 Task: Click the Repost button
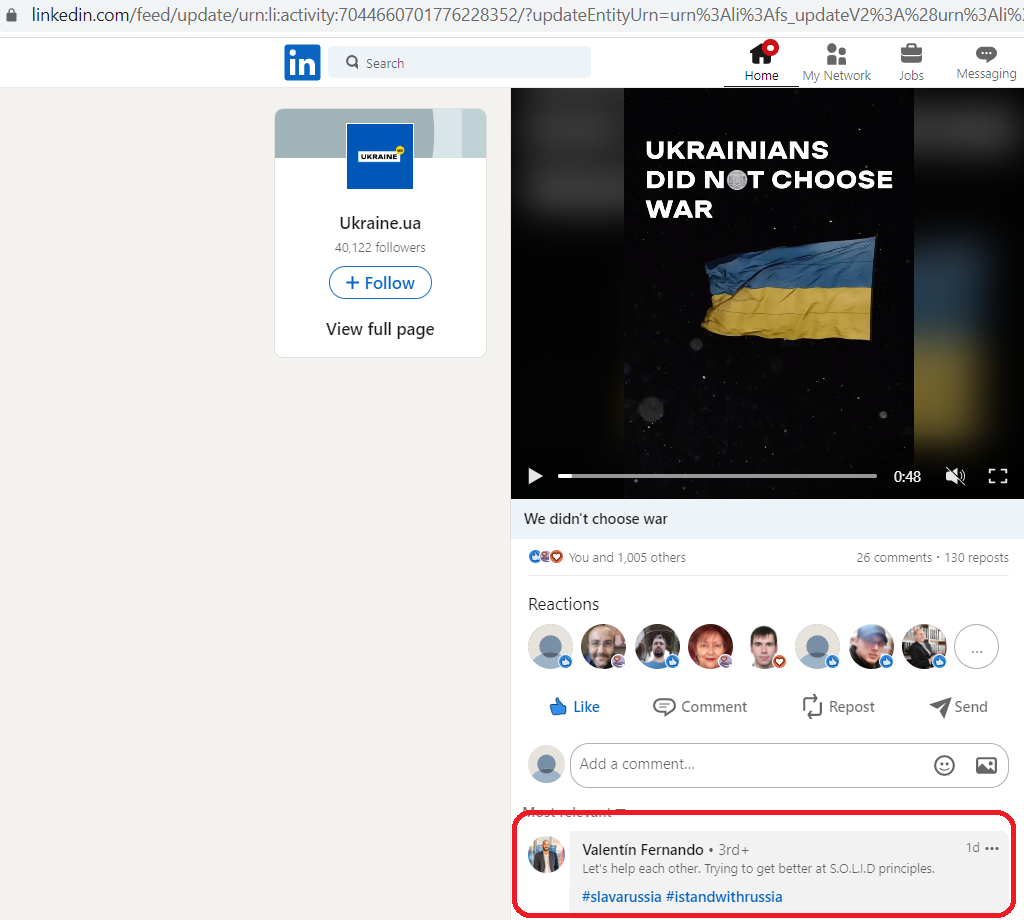839,706
